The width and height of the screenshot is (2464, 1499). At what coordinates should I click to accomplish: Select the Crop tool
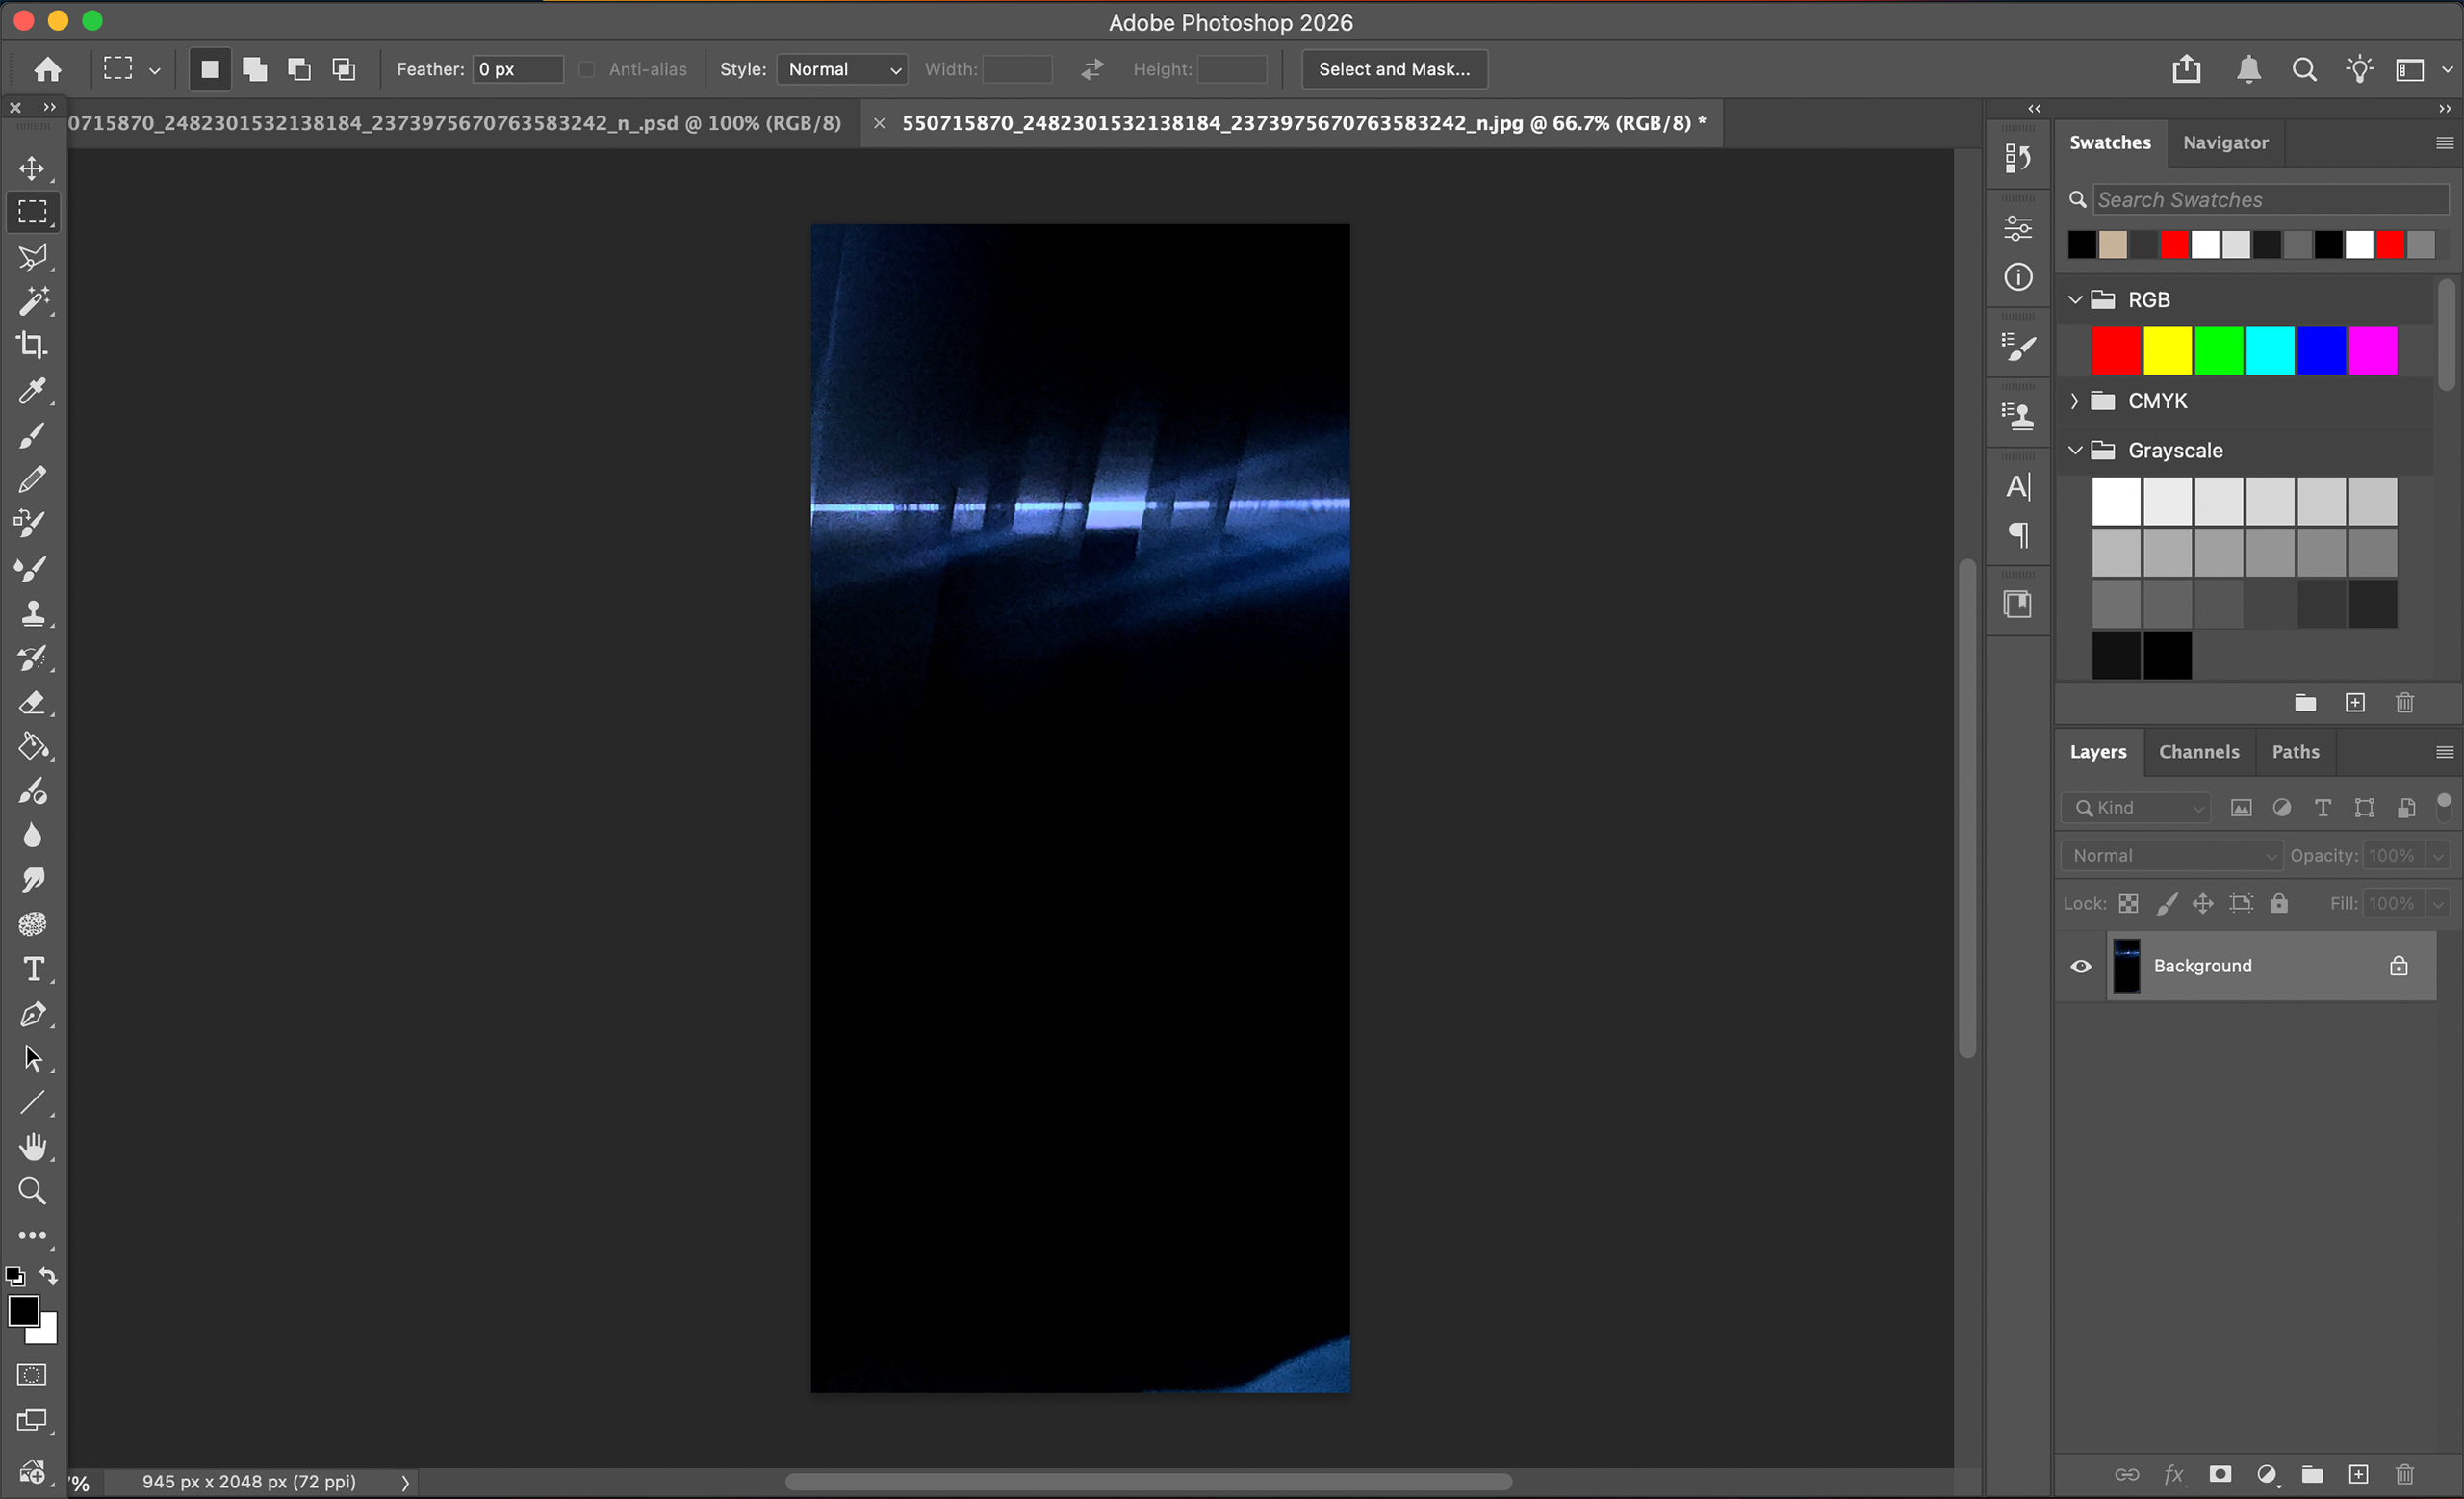(32, 345)
